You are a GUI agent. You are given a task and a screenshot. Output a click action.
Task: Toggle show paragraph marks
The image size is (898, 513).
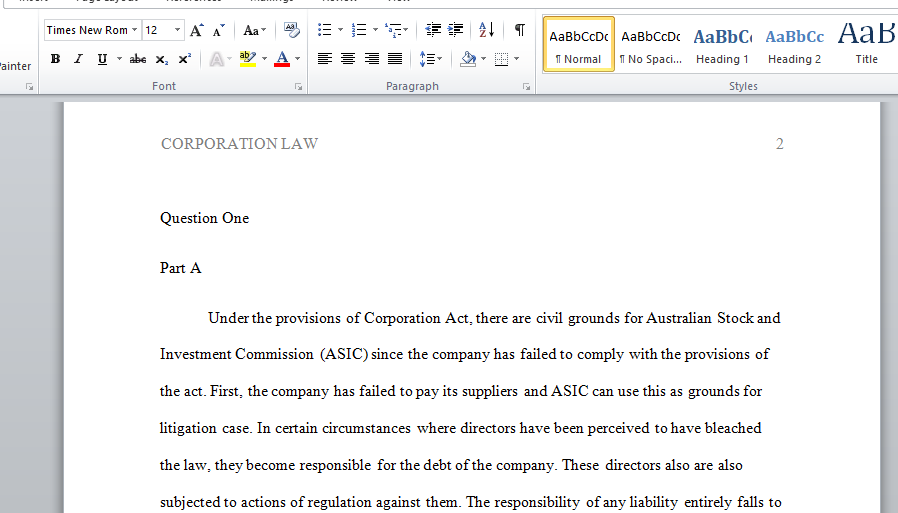[x=519, y=30]
